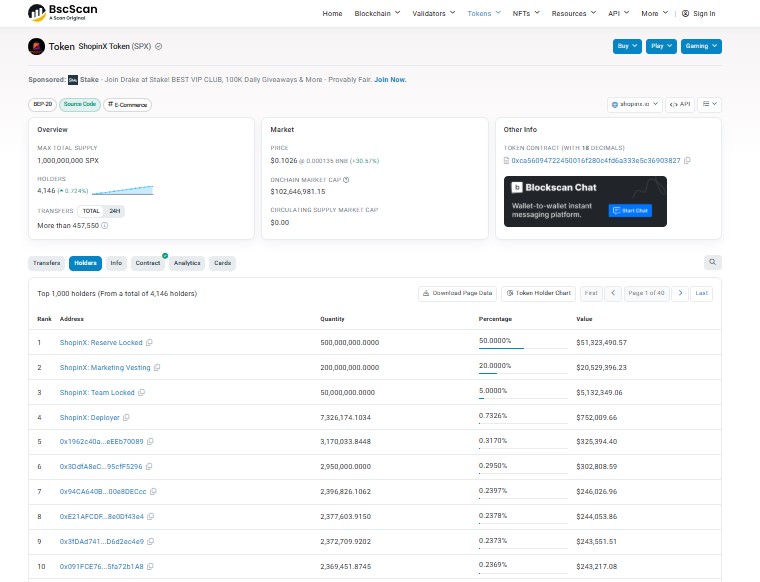Click the </> API button
Screen dimensions: 760x582
click(680, 104)
